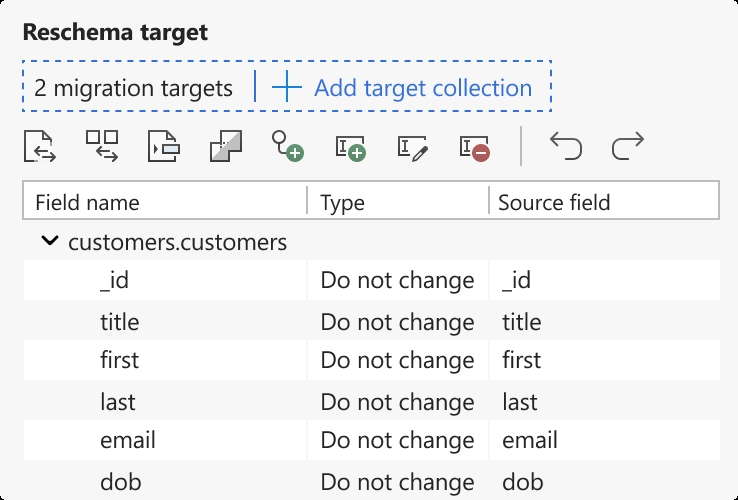Click the Reschema target heading
The image size is (738, 500).
(x=115, y=32)
